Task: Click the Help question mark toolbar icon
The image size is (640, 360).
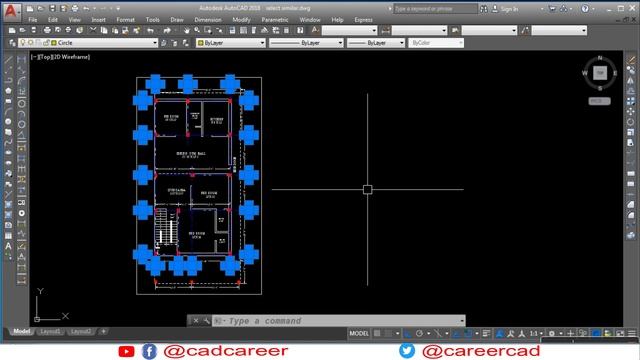Action: (x=300, y=30)
